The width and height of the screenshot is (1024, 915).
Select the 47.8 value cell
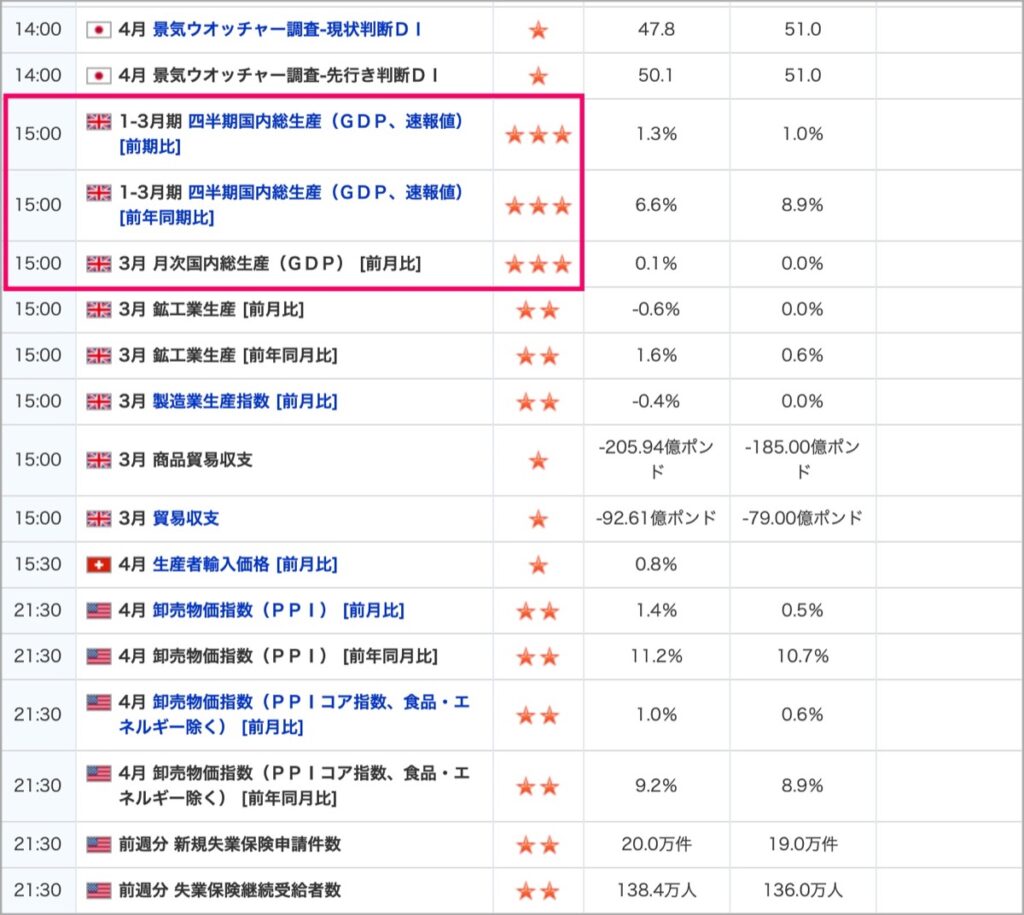pos(656,29)
